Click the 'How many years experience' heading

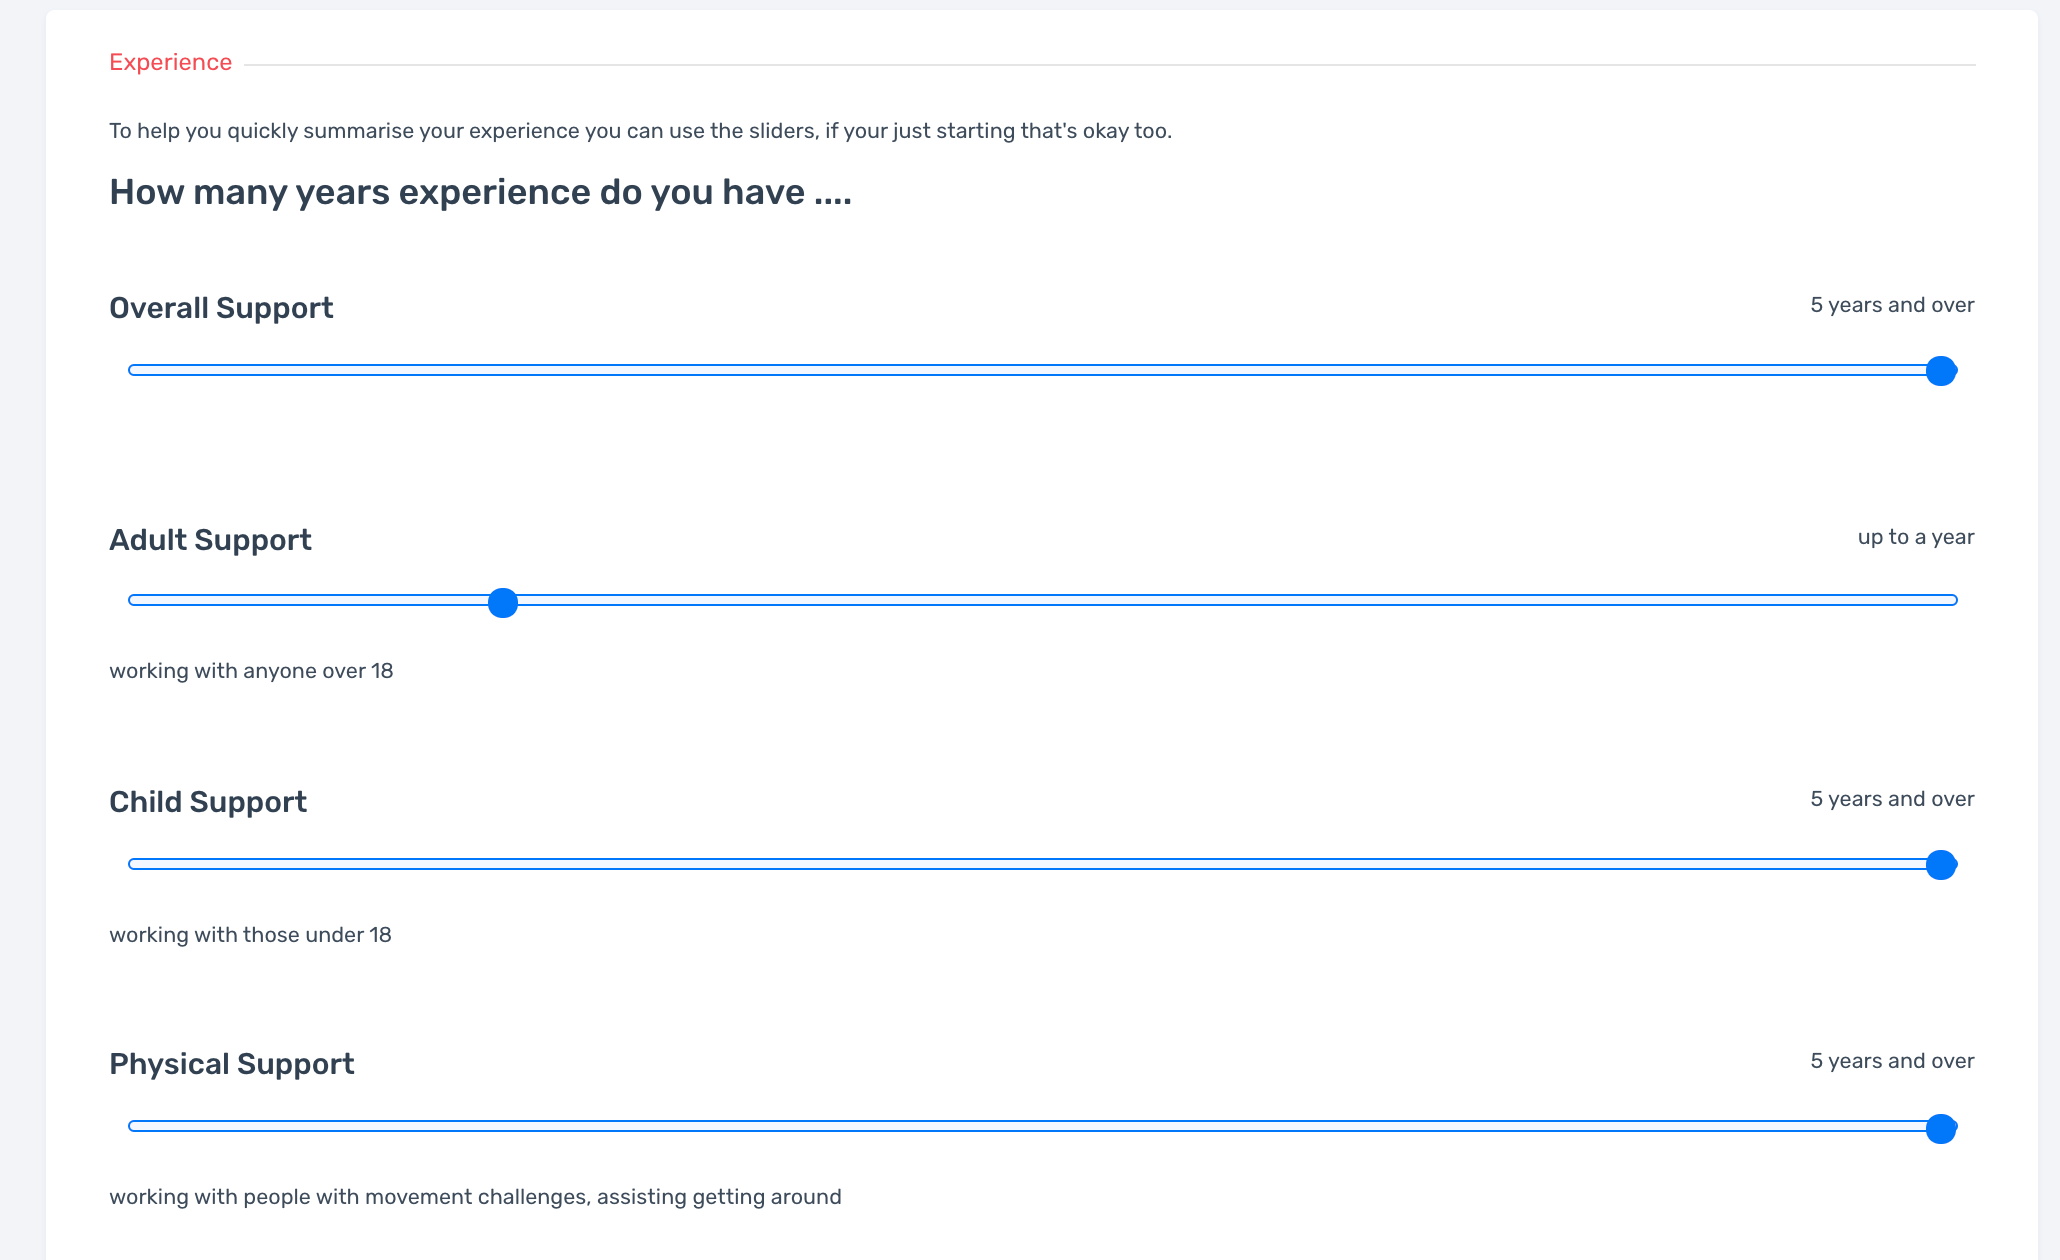tap(480, 192)
